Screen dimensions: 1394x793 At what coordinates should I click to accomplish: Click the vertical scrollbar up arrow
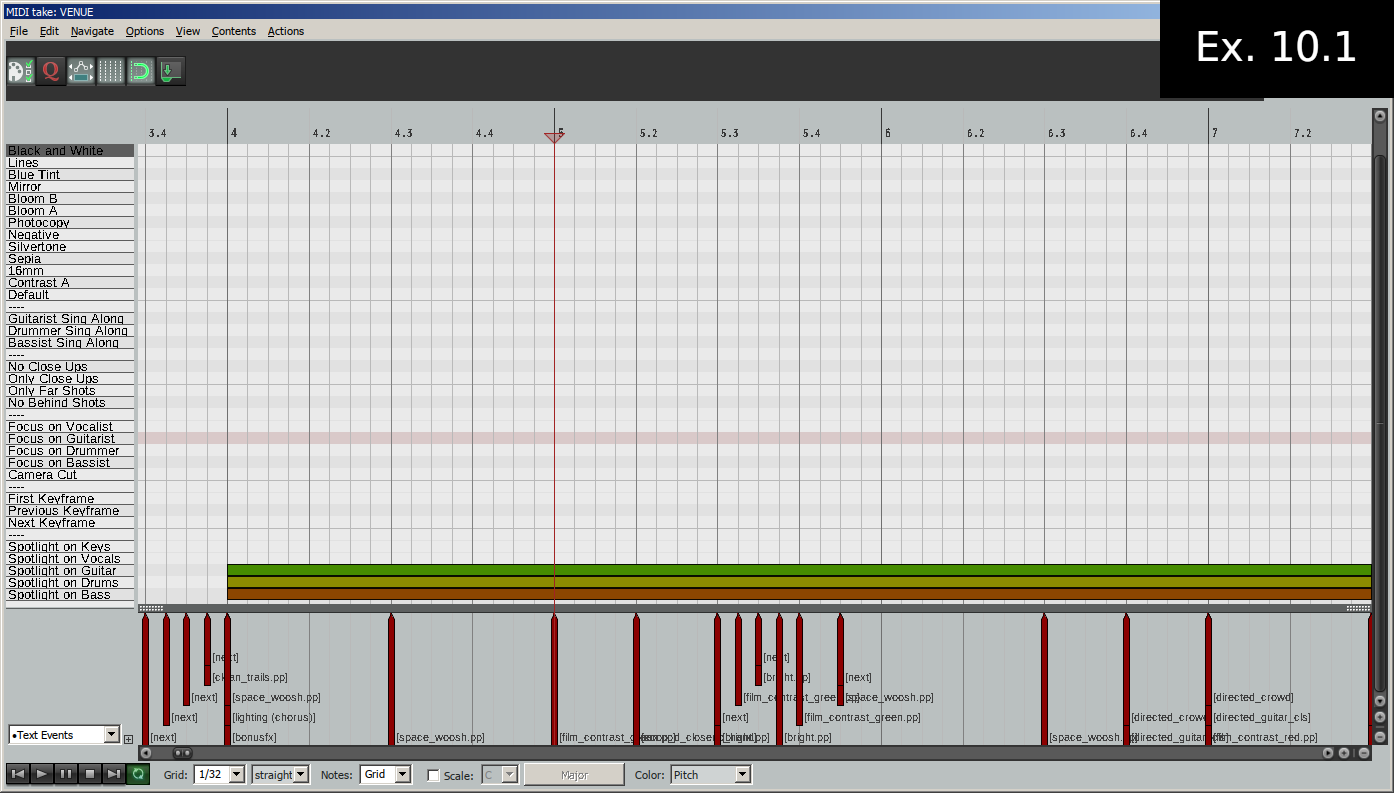pos(1380,114)
